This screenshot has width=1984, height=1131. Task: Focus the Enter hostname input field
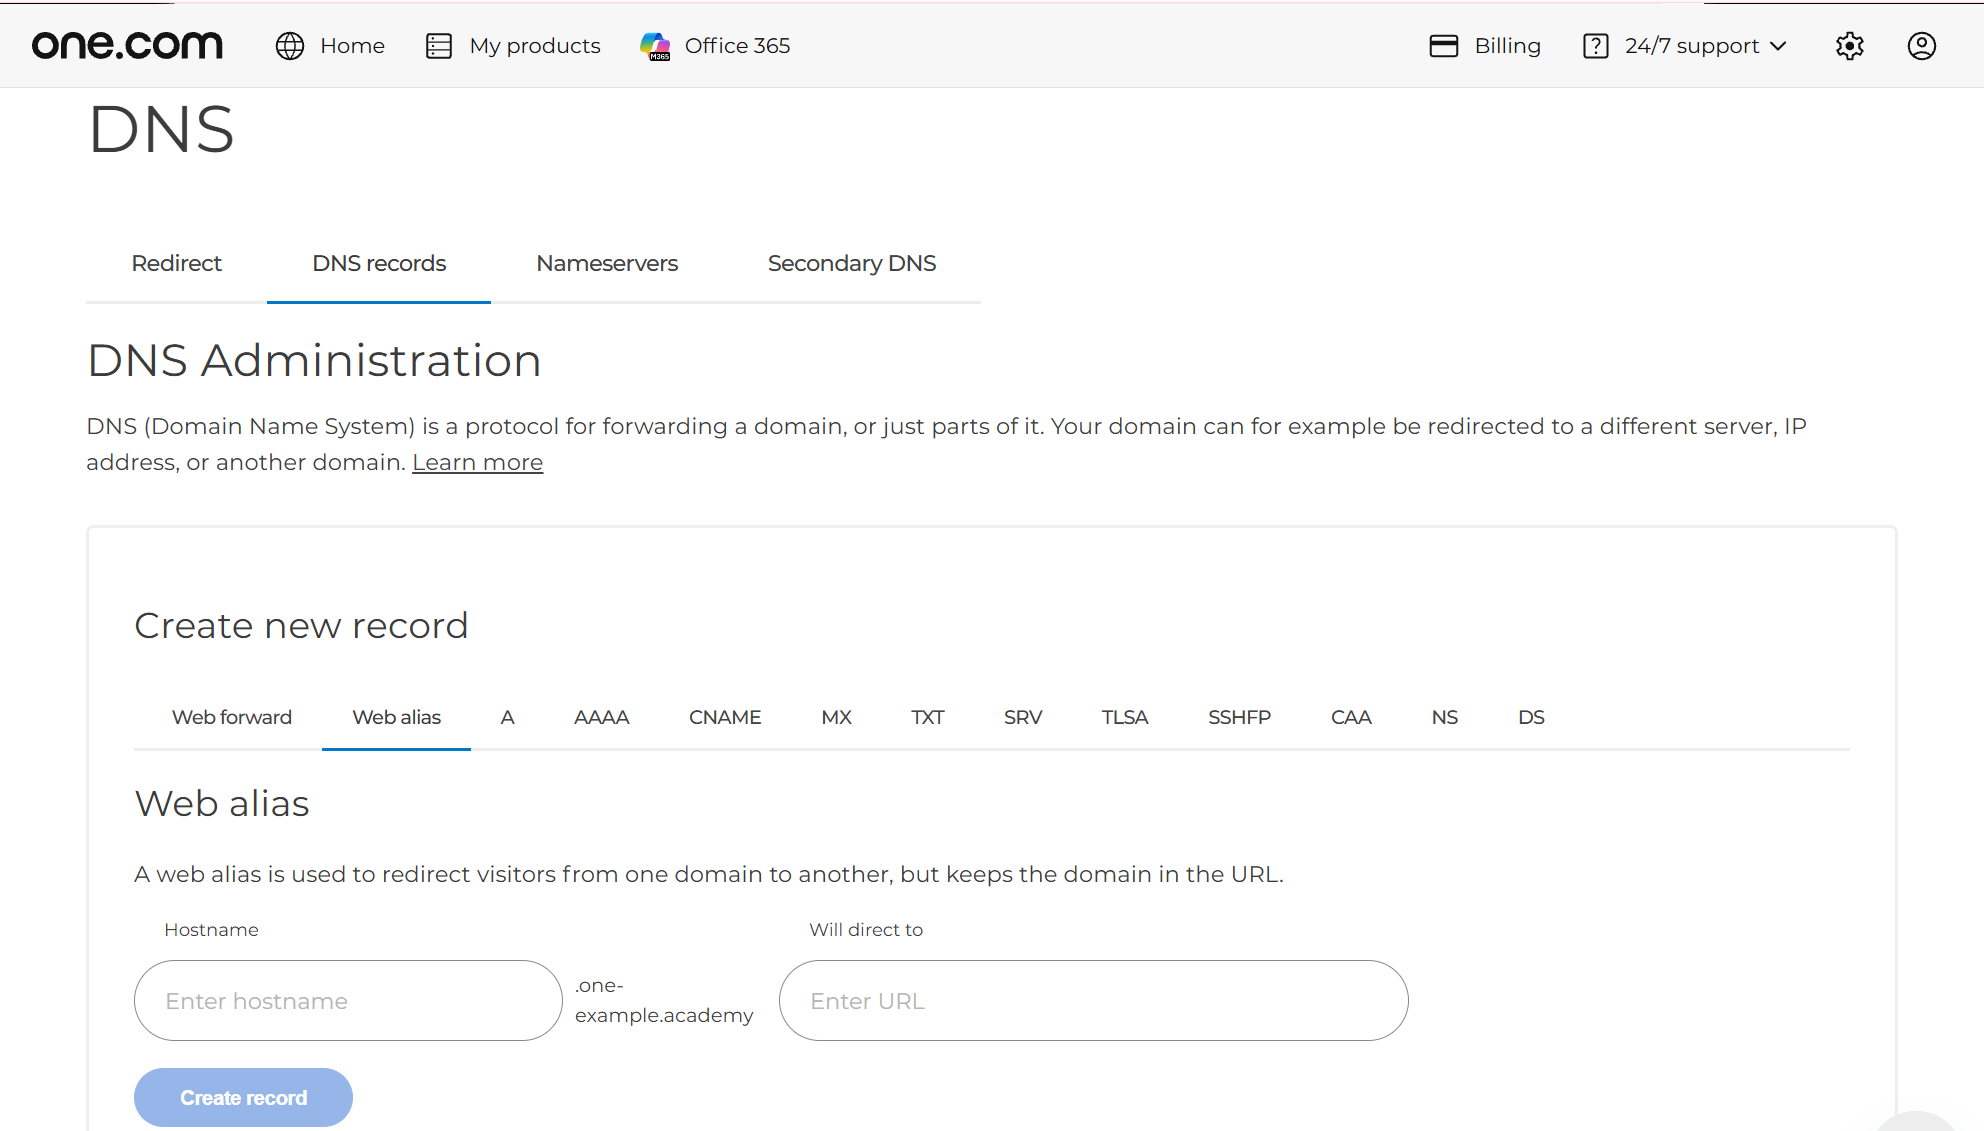(x=348, y=1000)
